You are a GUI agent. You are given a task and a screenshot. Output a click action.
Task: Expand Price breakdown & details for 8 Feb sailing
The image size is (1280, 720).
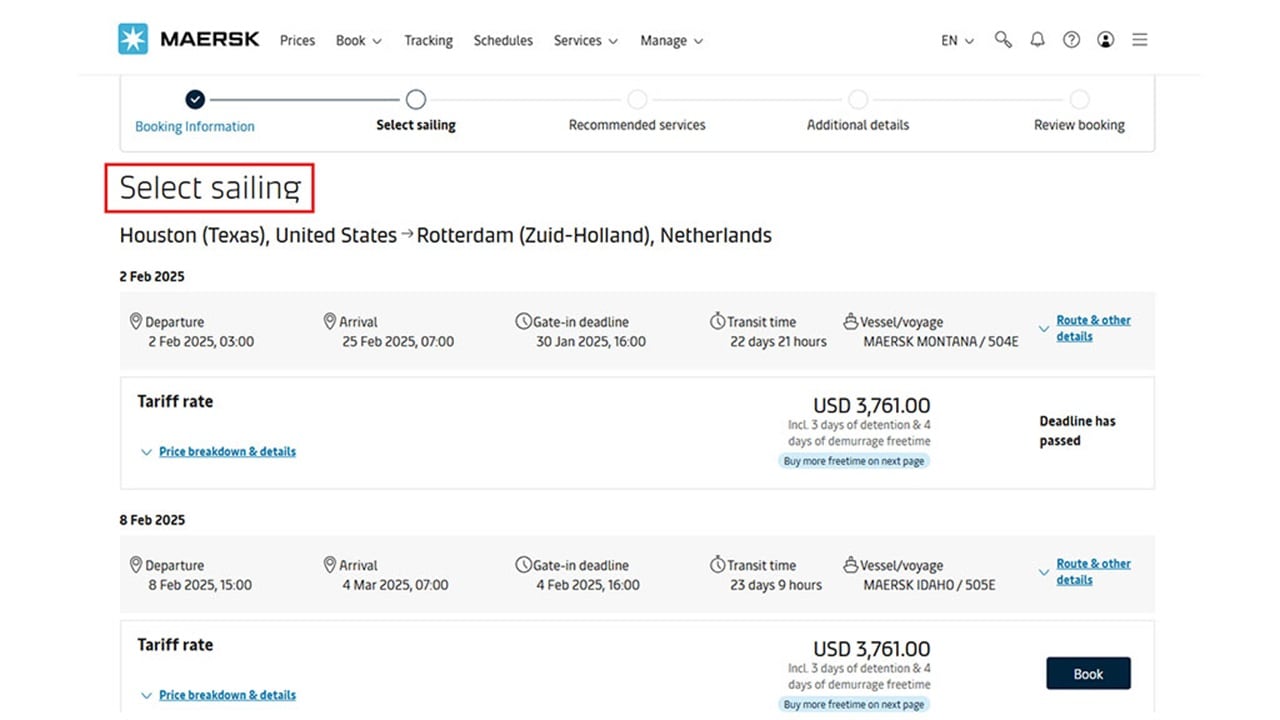[x=227, y=694]
